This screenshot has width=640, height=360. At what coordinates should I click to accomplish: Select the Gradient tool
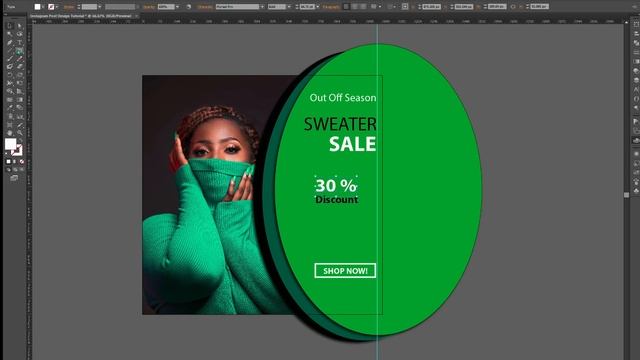tap(20, 100)
